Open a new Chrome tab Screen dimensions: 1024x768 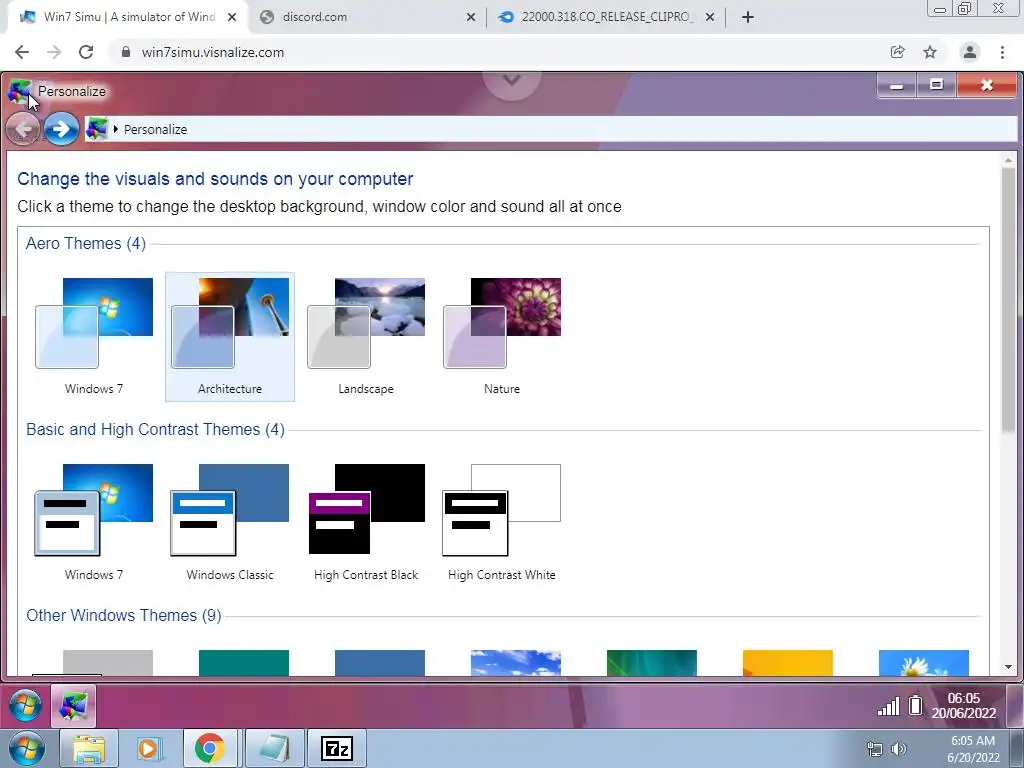[748, 17]
